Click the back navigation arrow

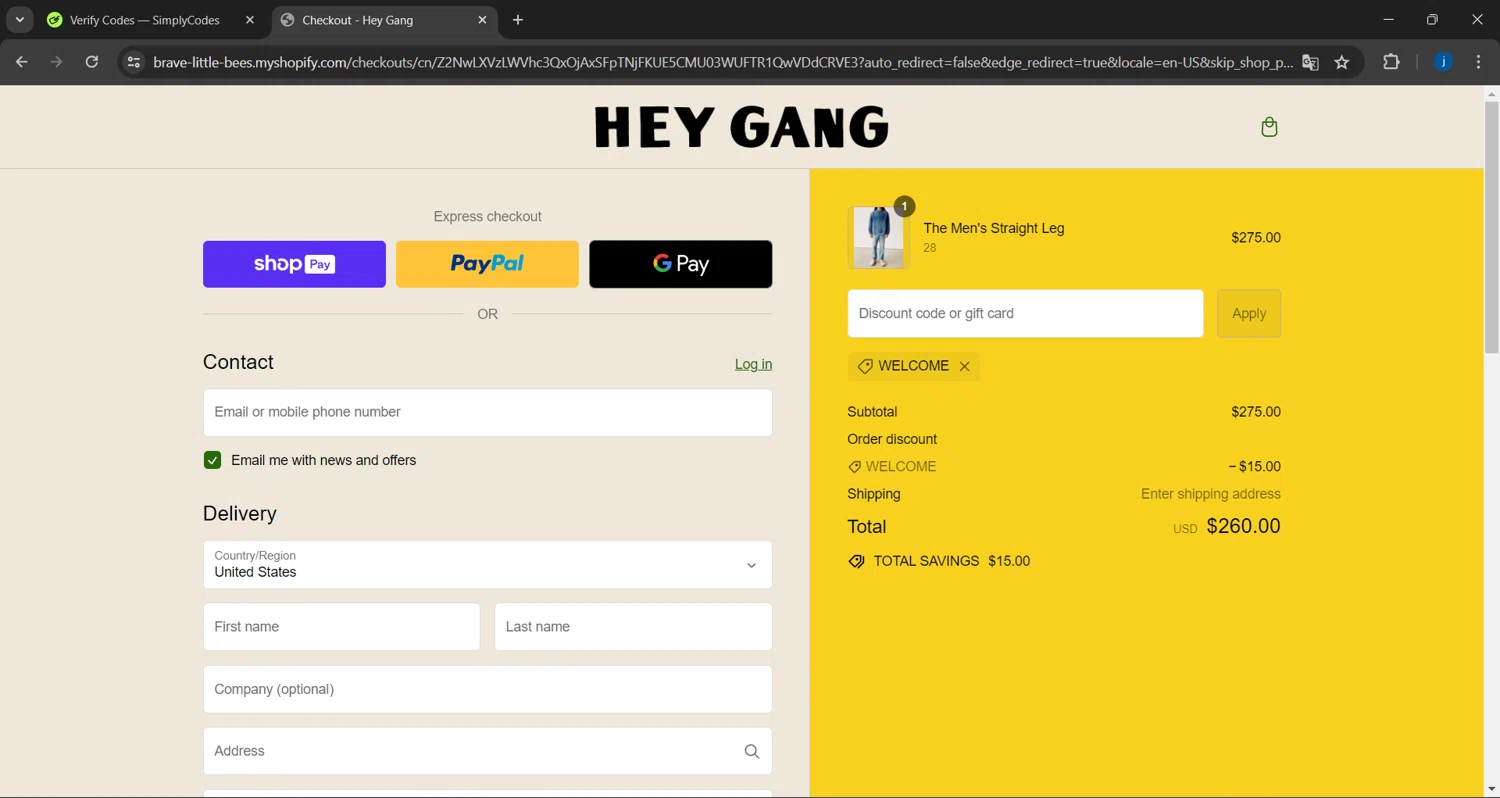tap(22, 62)
